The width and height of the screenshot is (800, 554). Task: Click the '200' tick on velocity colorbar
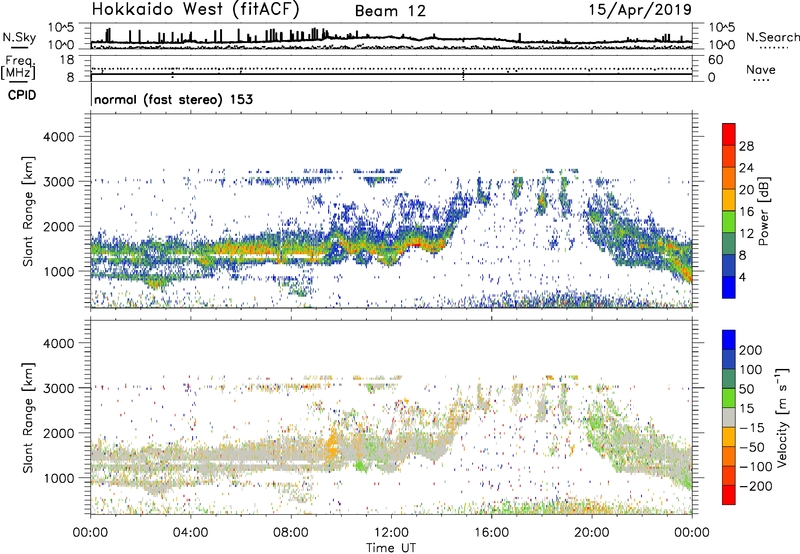pyautogui.click(x=751, y=350)
